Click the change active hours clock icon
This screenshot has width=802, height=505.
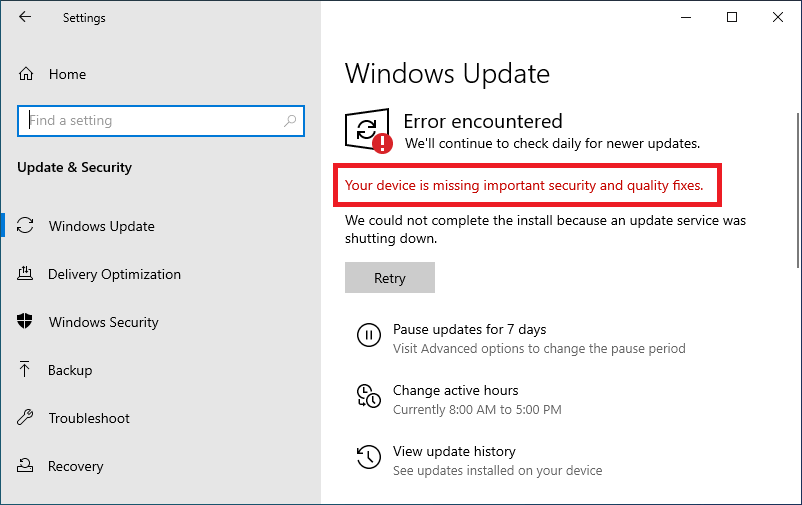tap(368, 398)
